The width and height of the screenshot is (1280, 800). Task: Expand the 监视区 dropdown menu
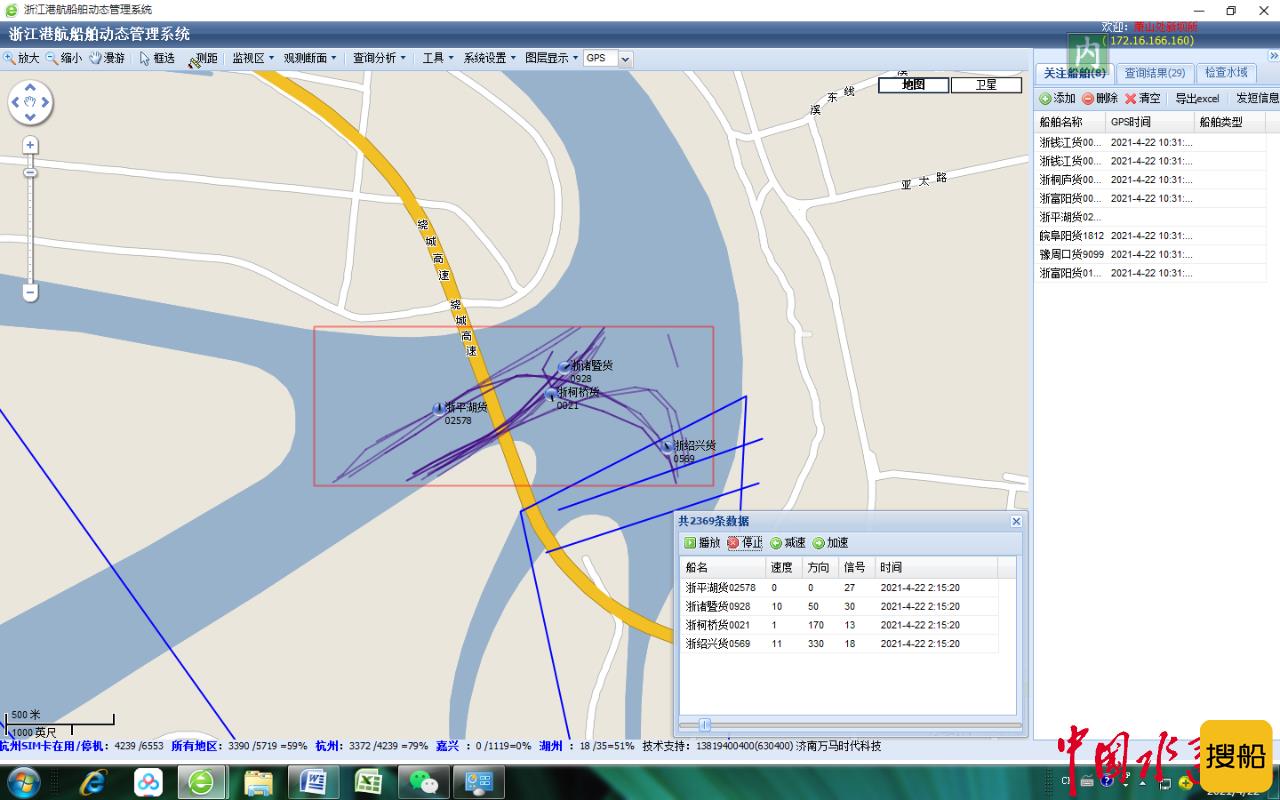click(x=253, y=58)
